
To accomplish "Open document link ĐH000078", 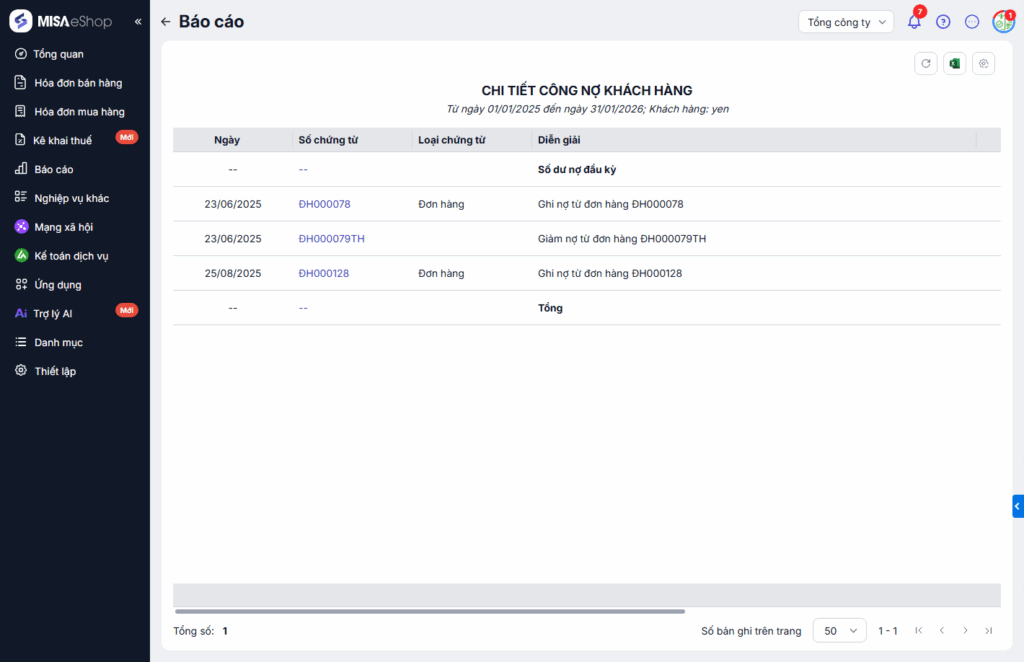I will coord(324,204).
